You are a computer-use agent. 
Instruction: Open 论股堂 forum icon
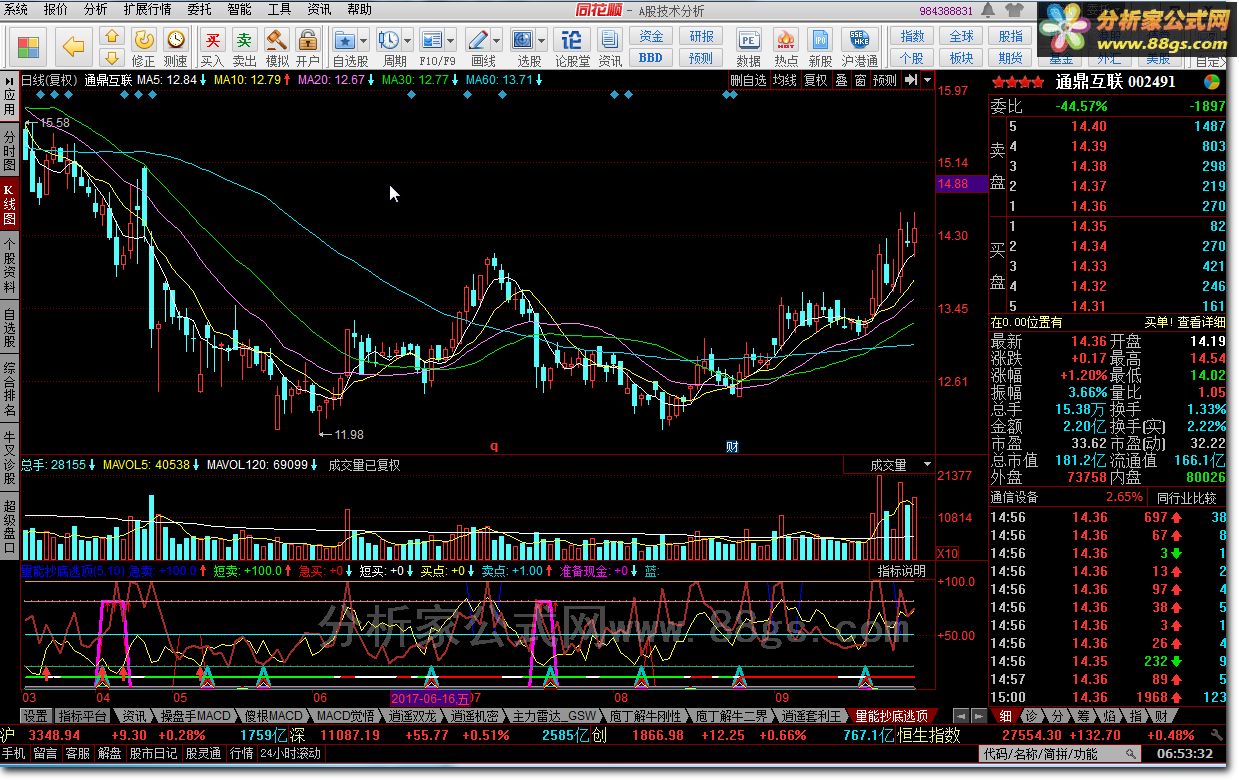tap(572, 40)
